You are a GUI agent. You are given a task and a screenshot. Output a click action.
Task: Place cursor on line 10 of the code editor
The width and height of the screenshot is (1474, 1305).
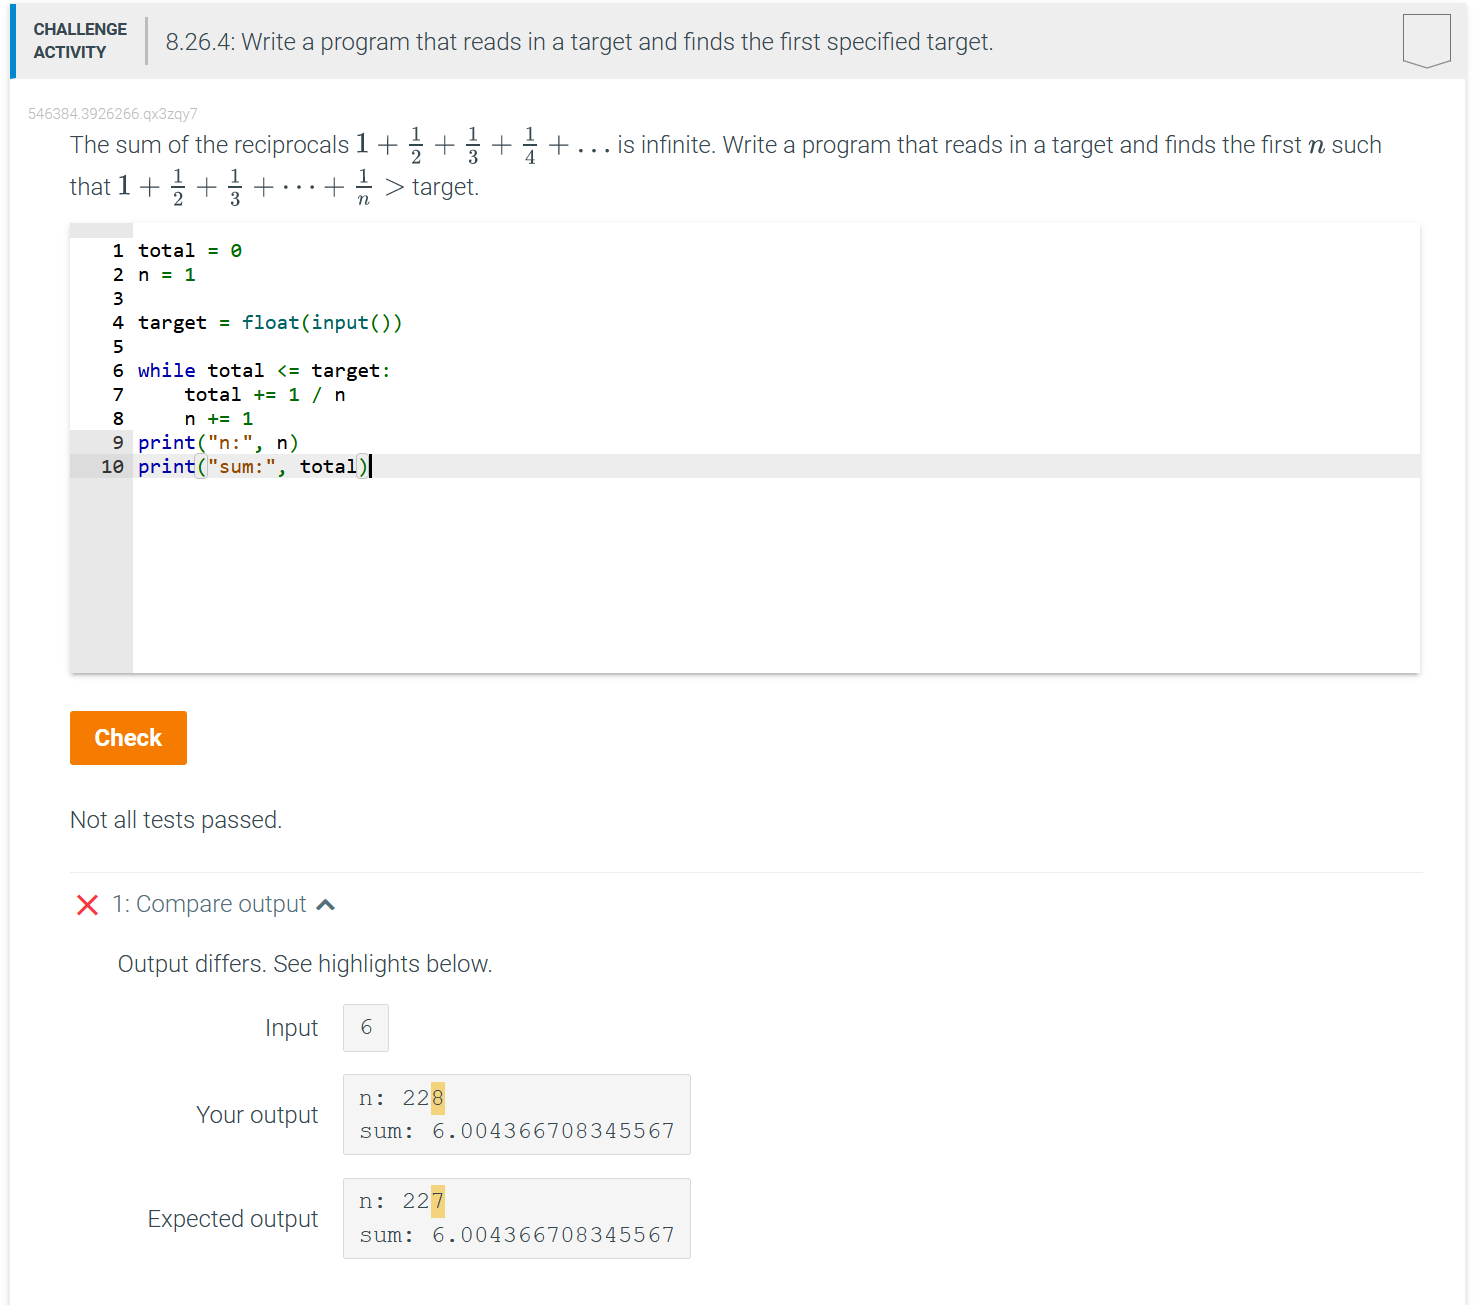pyautogui.click(x=255, y=466)
